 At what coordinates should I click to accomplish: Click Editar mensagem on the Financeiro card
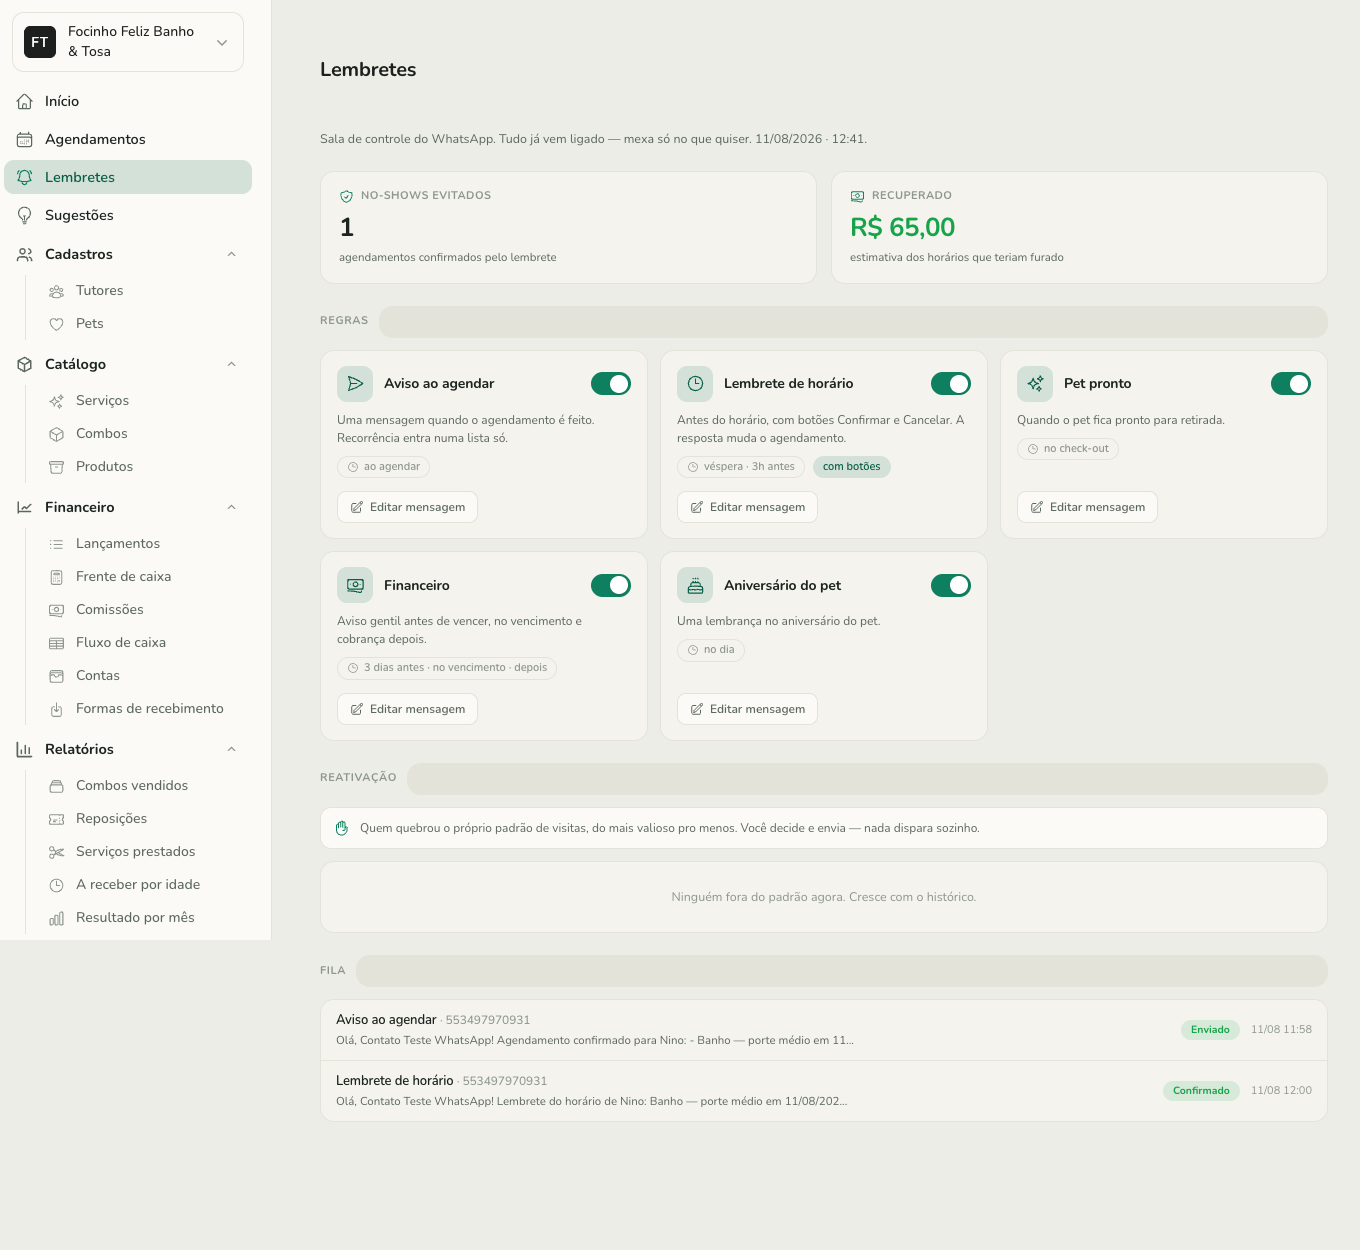pyautogui.click(x=407, y=709)
